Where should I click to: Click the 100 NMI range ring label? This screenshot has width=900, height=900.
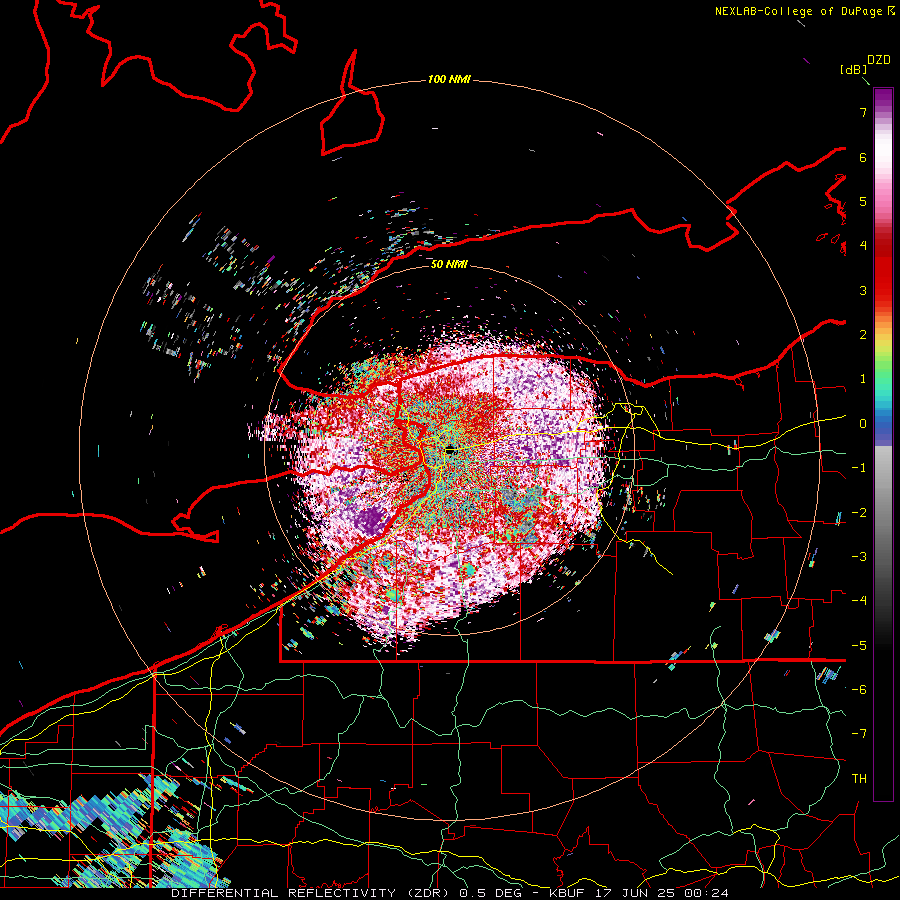(x=449, y=79)
